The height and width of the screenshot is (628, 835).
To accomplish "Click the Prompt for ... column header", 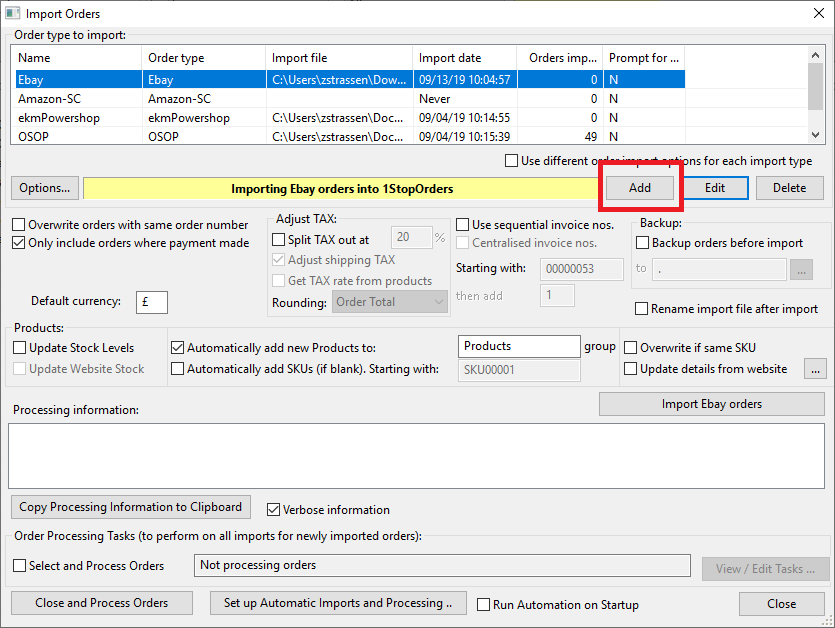I will 644,58.
